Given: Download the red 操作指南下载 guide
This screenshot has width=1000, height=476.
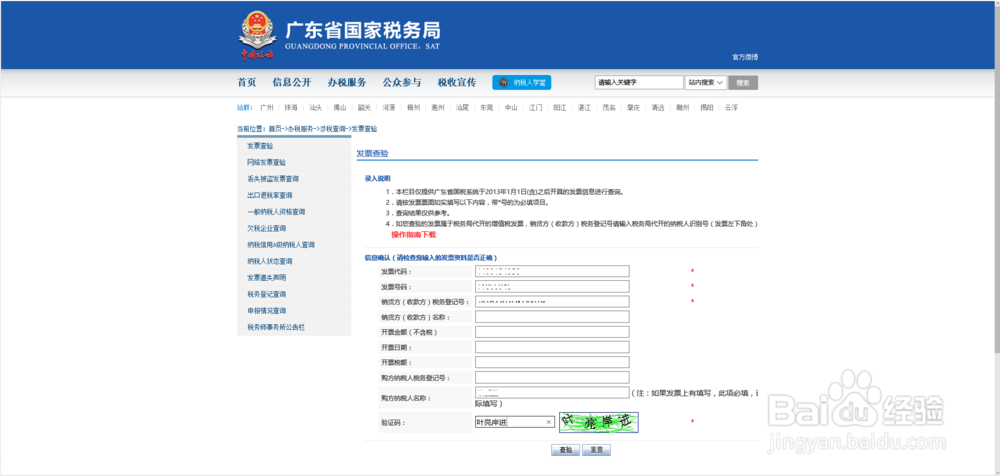Looking at the screenshot, I should pyautogui.click(x=413, y=235).
